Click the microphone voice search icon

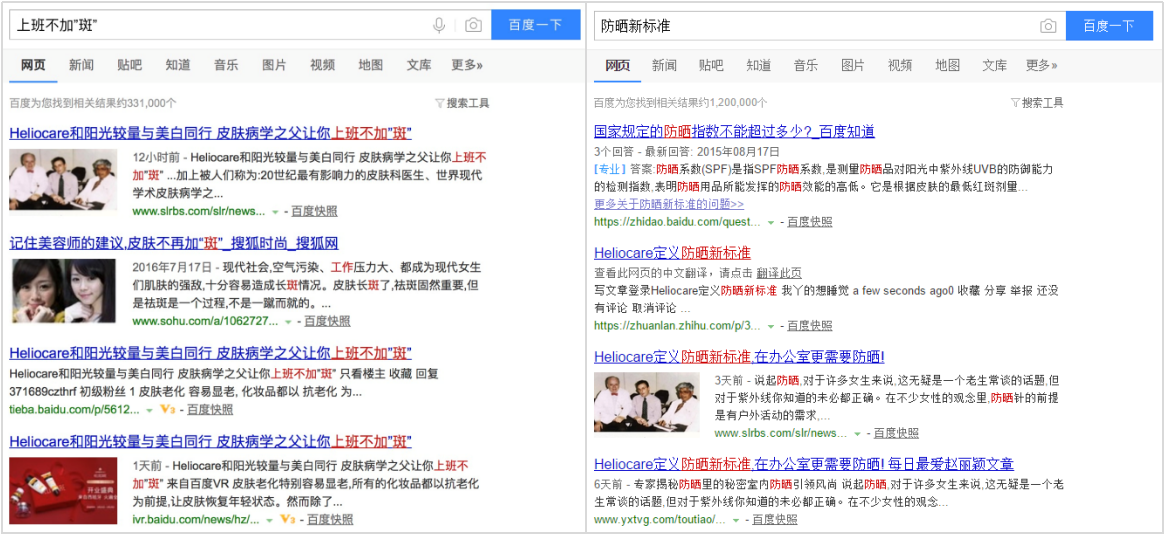(x=439, y=25)
